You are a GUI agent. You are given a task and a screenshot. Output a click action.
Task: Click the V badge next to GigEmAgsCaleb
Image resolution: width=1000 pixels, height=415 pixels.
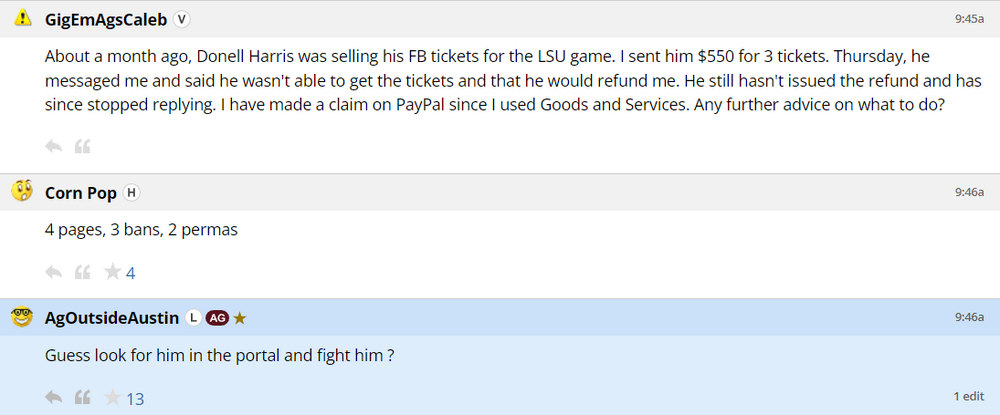click(181, 19)
